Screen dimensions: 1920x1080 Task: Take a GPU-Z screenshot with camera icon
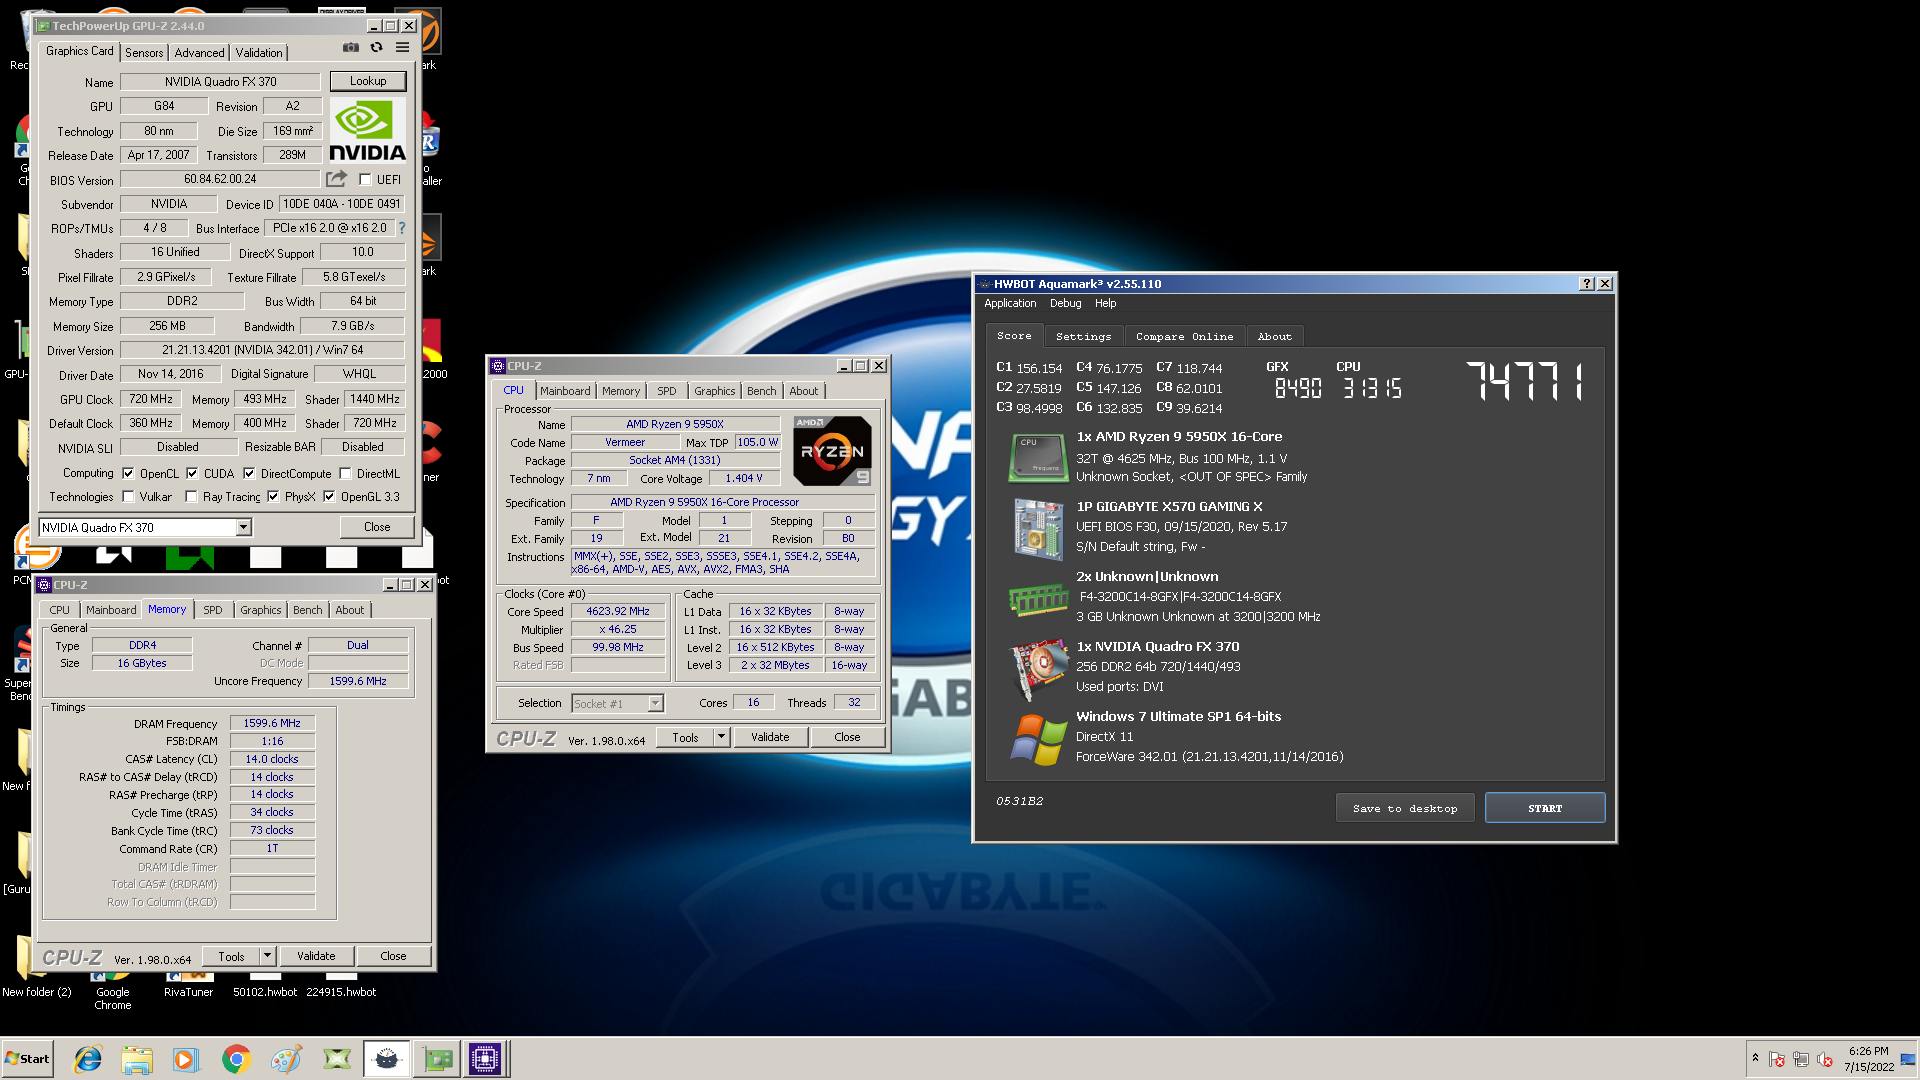(351, 47)
